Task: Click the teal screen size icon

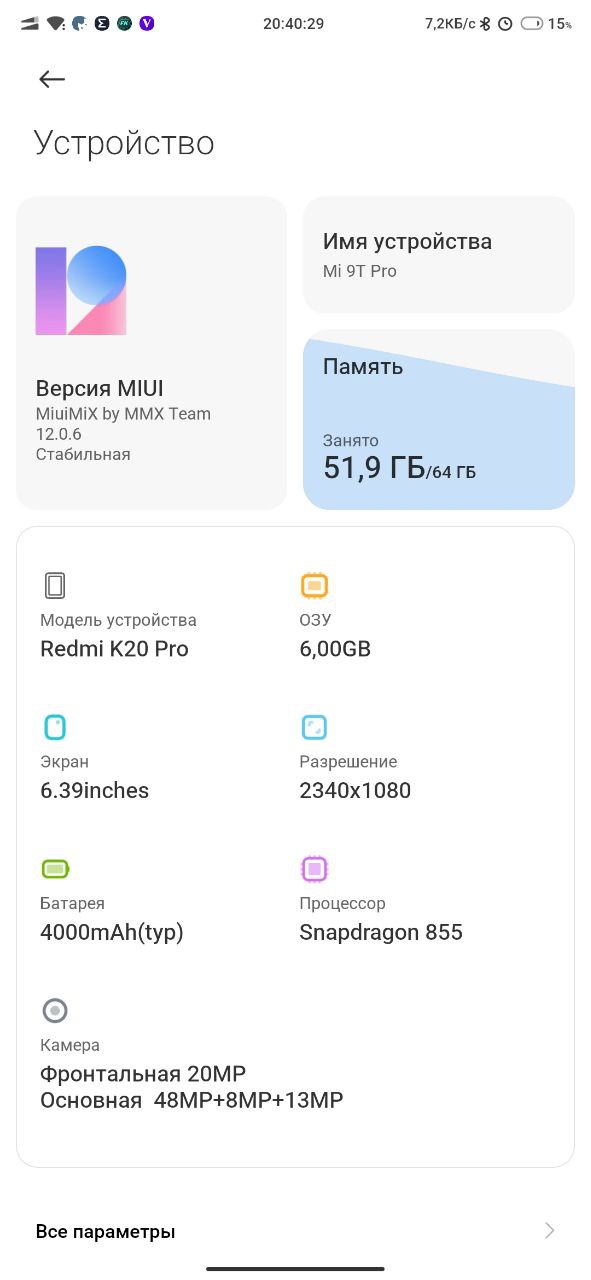Action: click(55, 727)
